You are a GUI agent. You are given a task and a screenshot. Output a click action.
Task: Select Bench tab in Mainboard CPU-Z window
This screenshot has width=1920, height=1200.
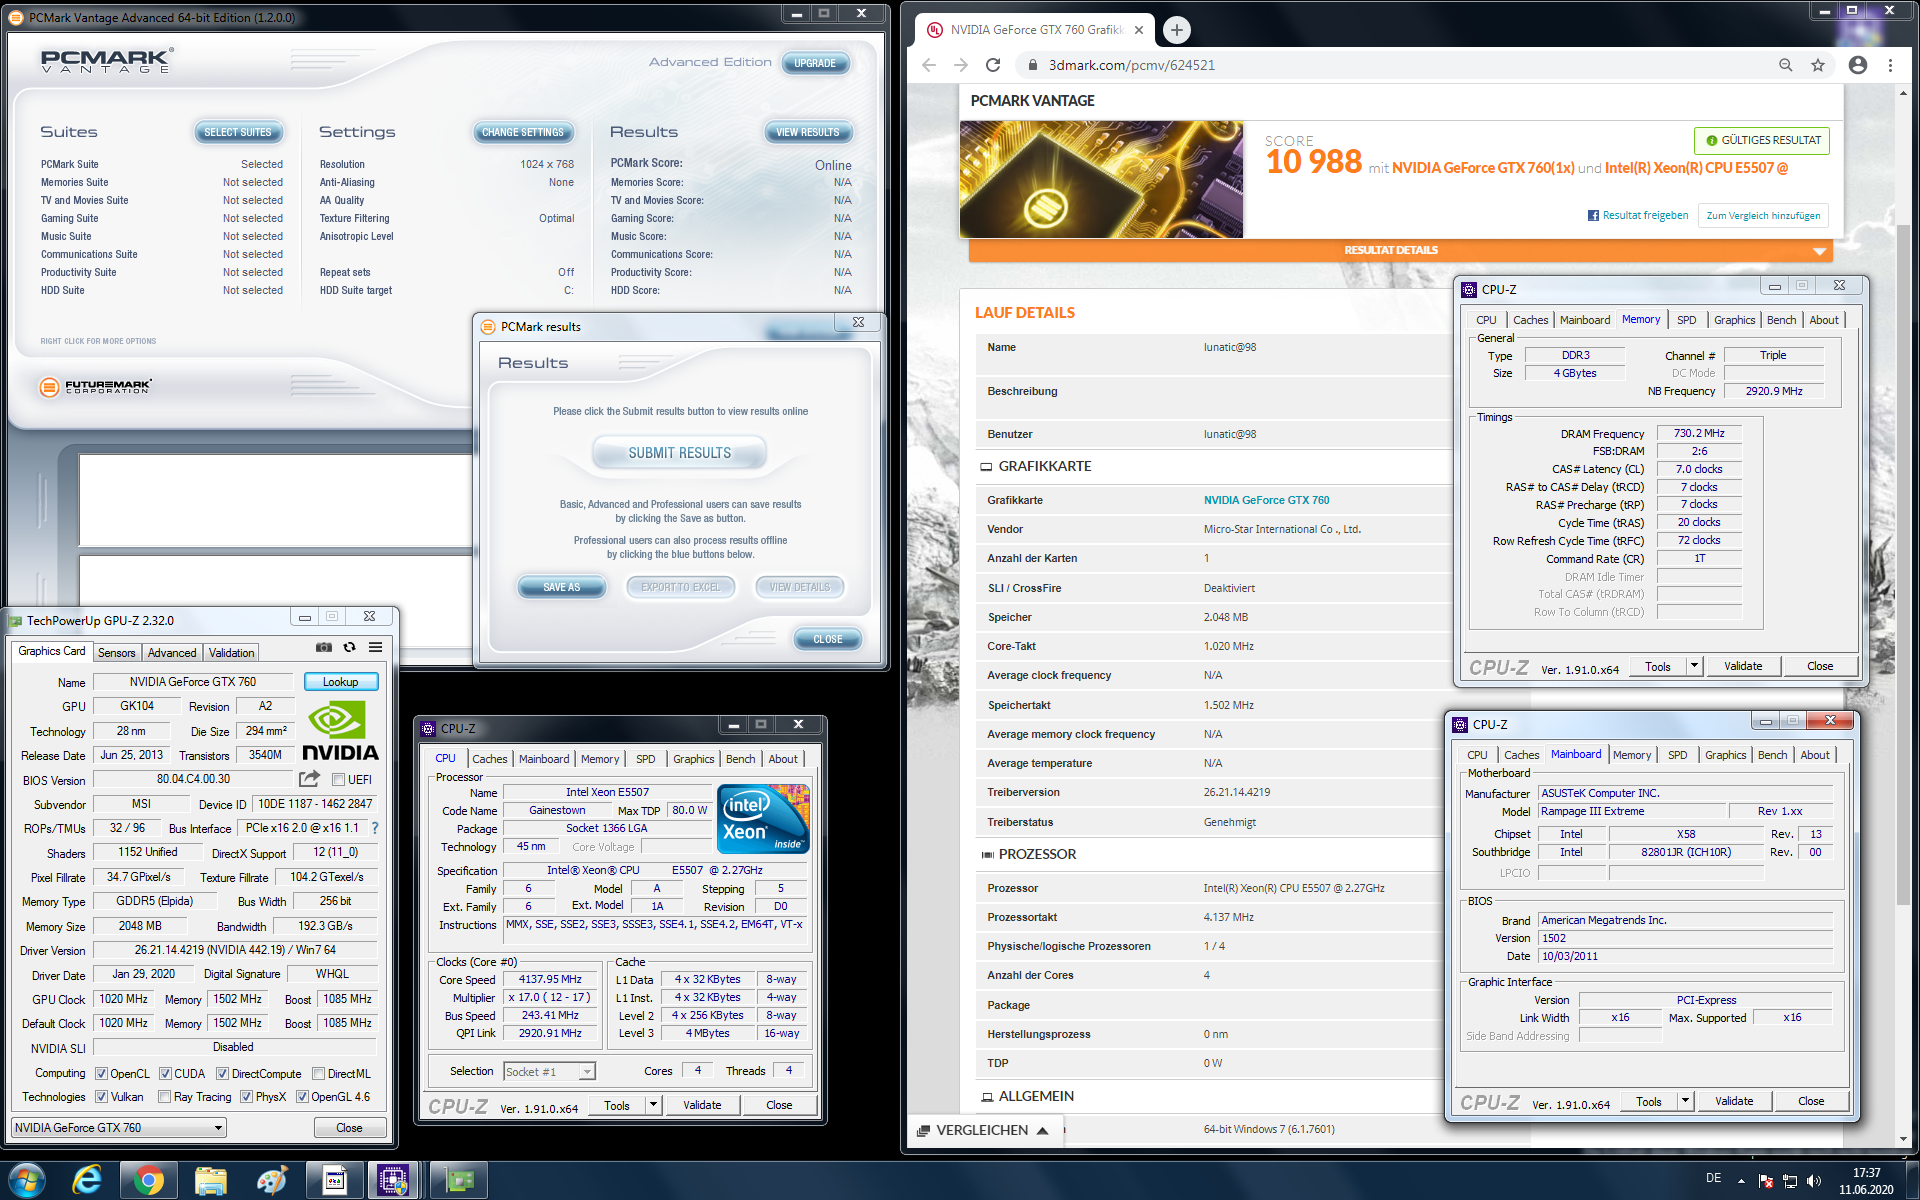1772,755
